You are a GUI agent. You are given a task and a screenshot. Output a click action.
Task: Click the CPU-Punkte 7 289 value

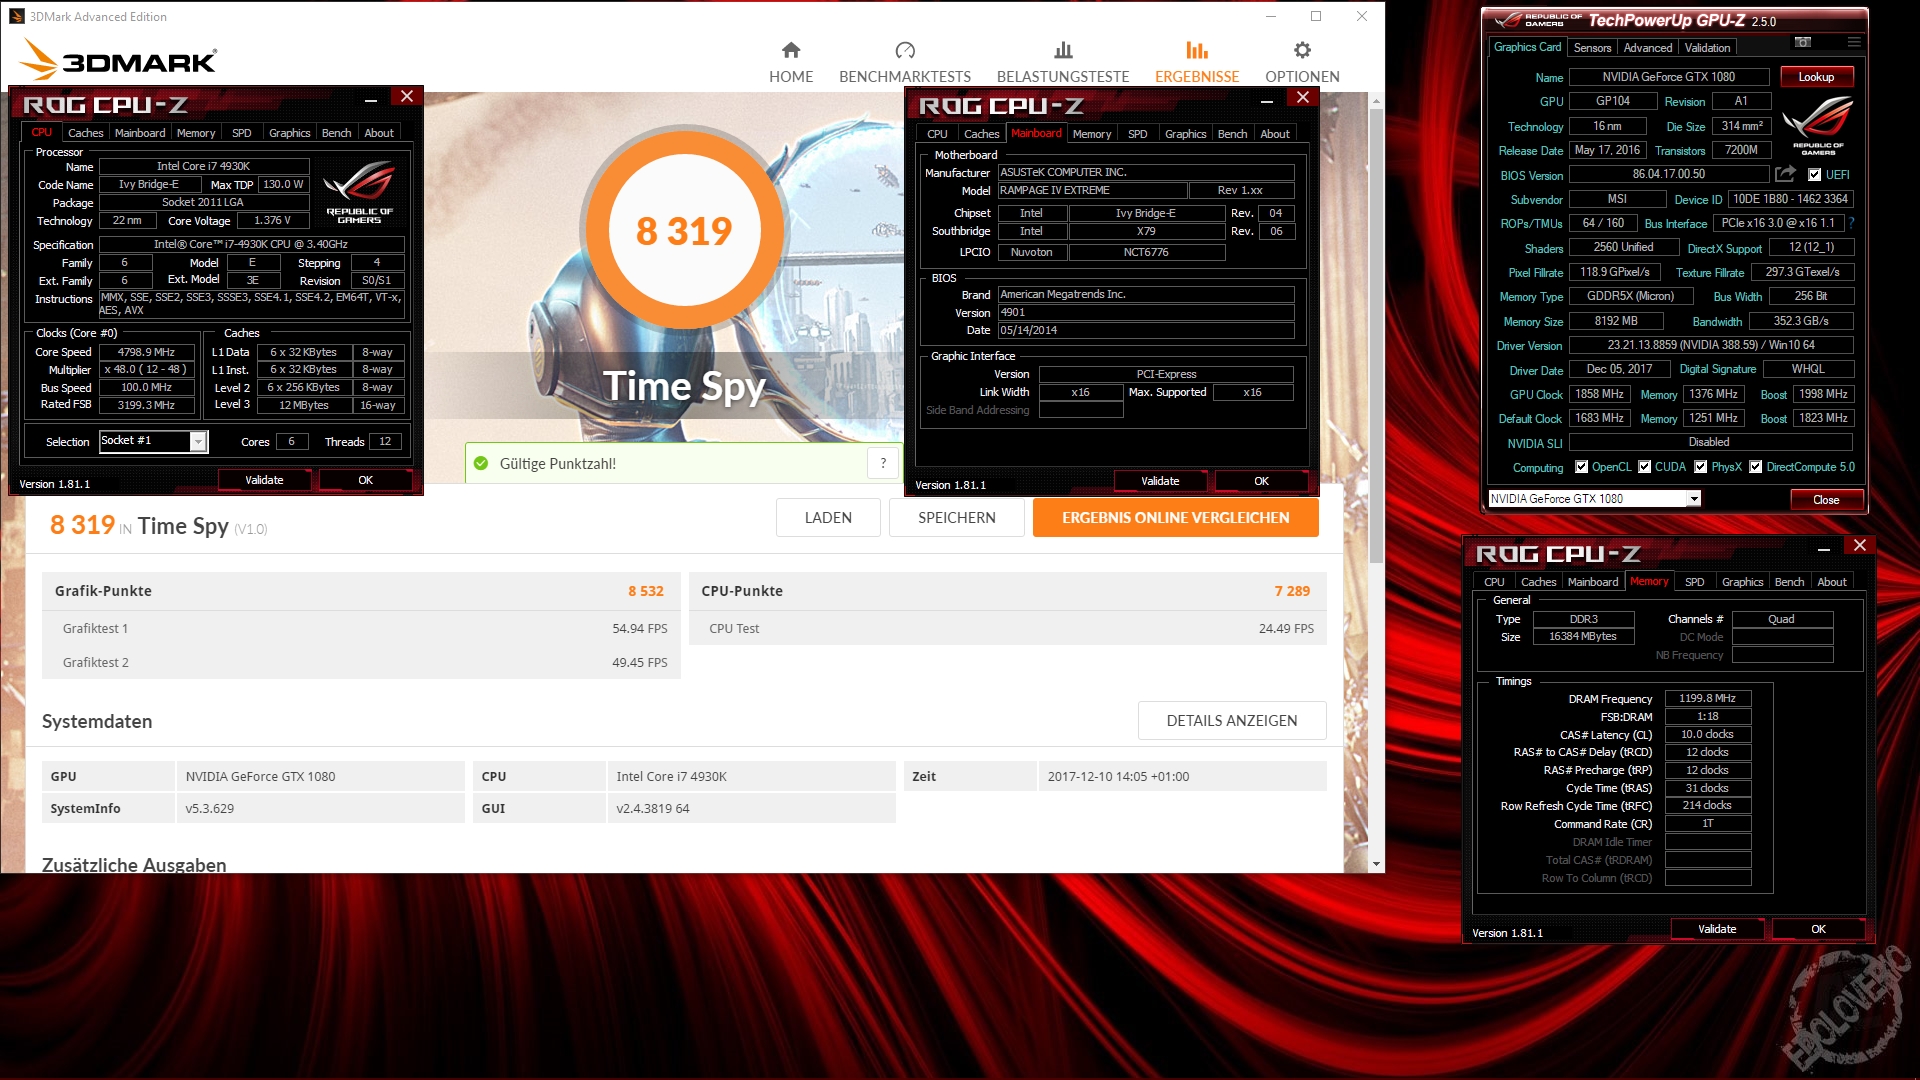(x=1292, y=591)
